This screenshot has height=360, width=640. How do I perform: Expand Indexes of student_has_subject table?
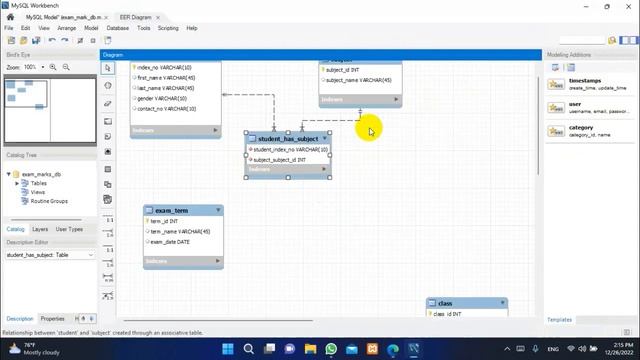coord(324,169)
